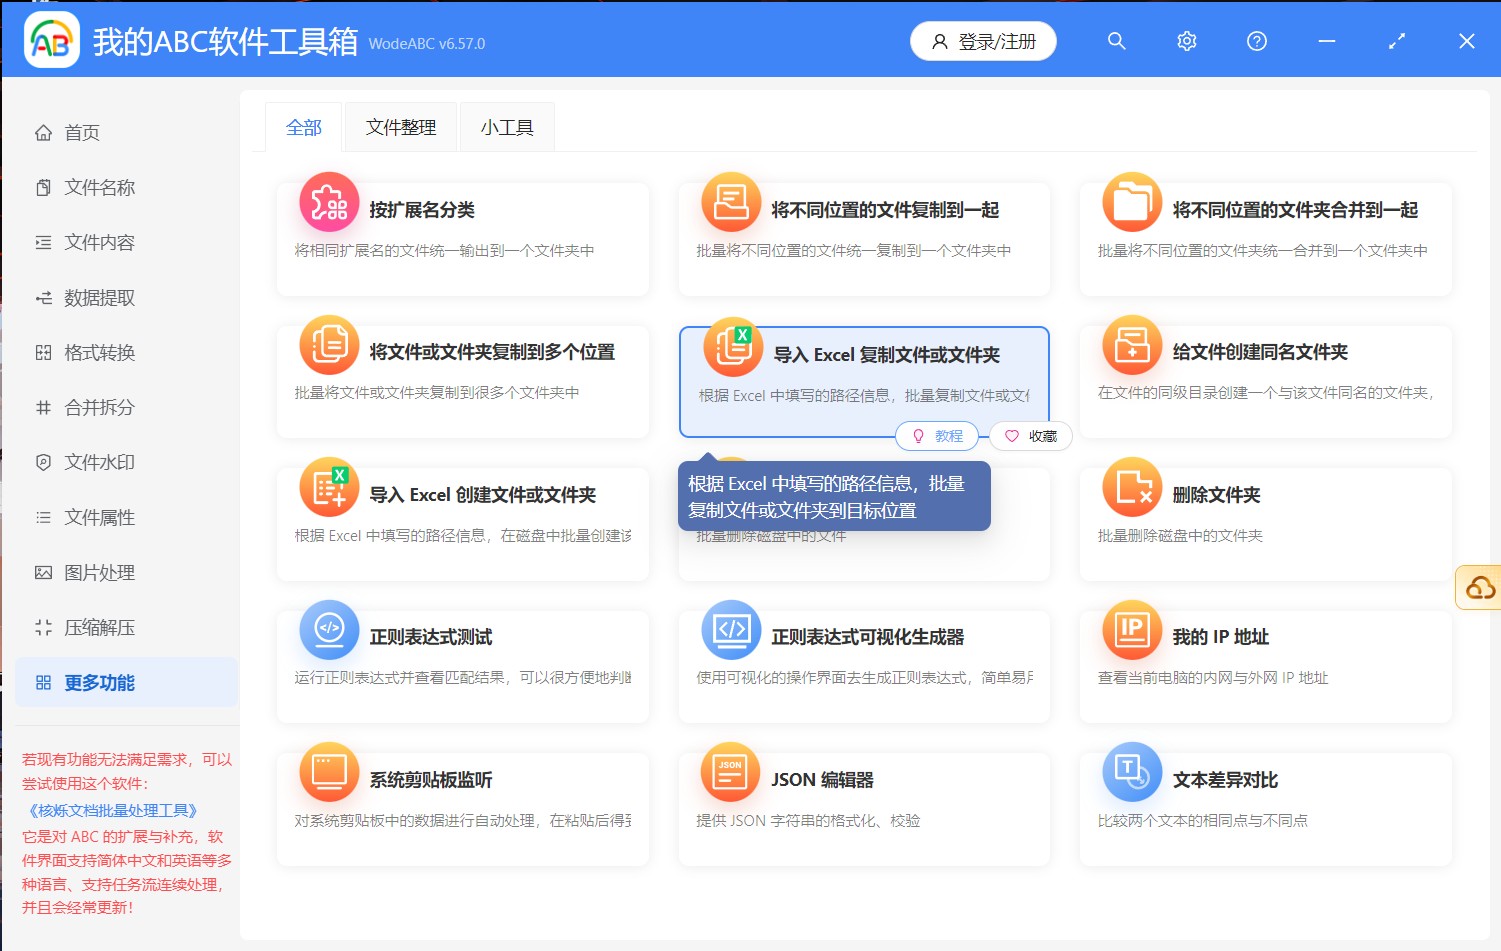Open 给文件创建同名文件夹 card title
Image resolution: width=1501 pixels, height=951 pixels.
tap(1260, 352)
